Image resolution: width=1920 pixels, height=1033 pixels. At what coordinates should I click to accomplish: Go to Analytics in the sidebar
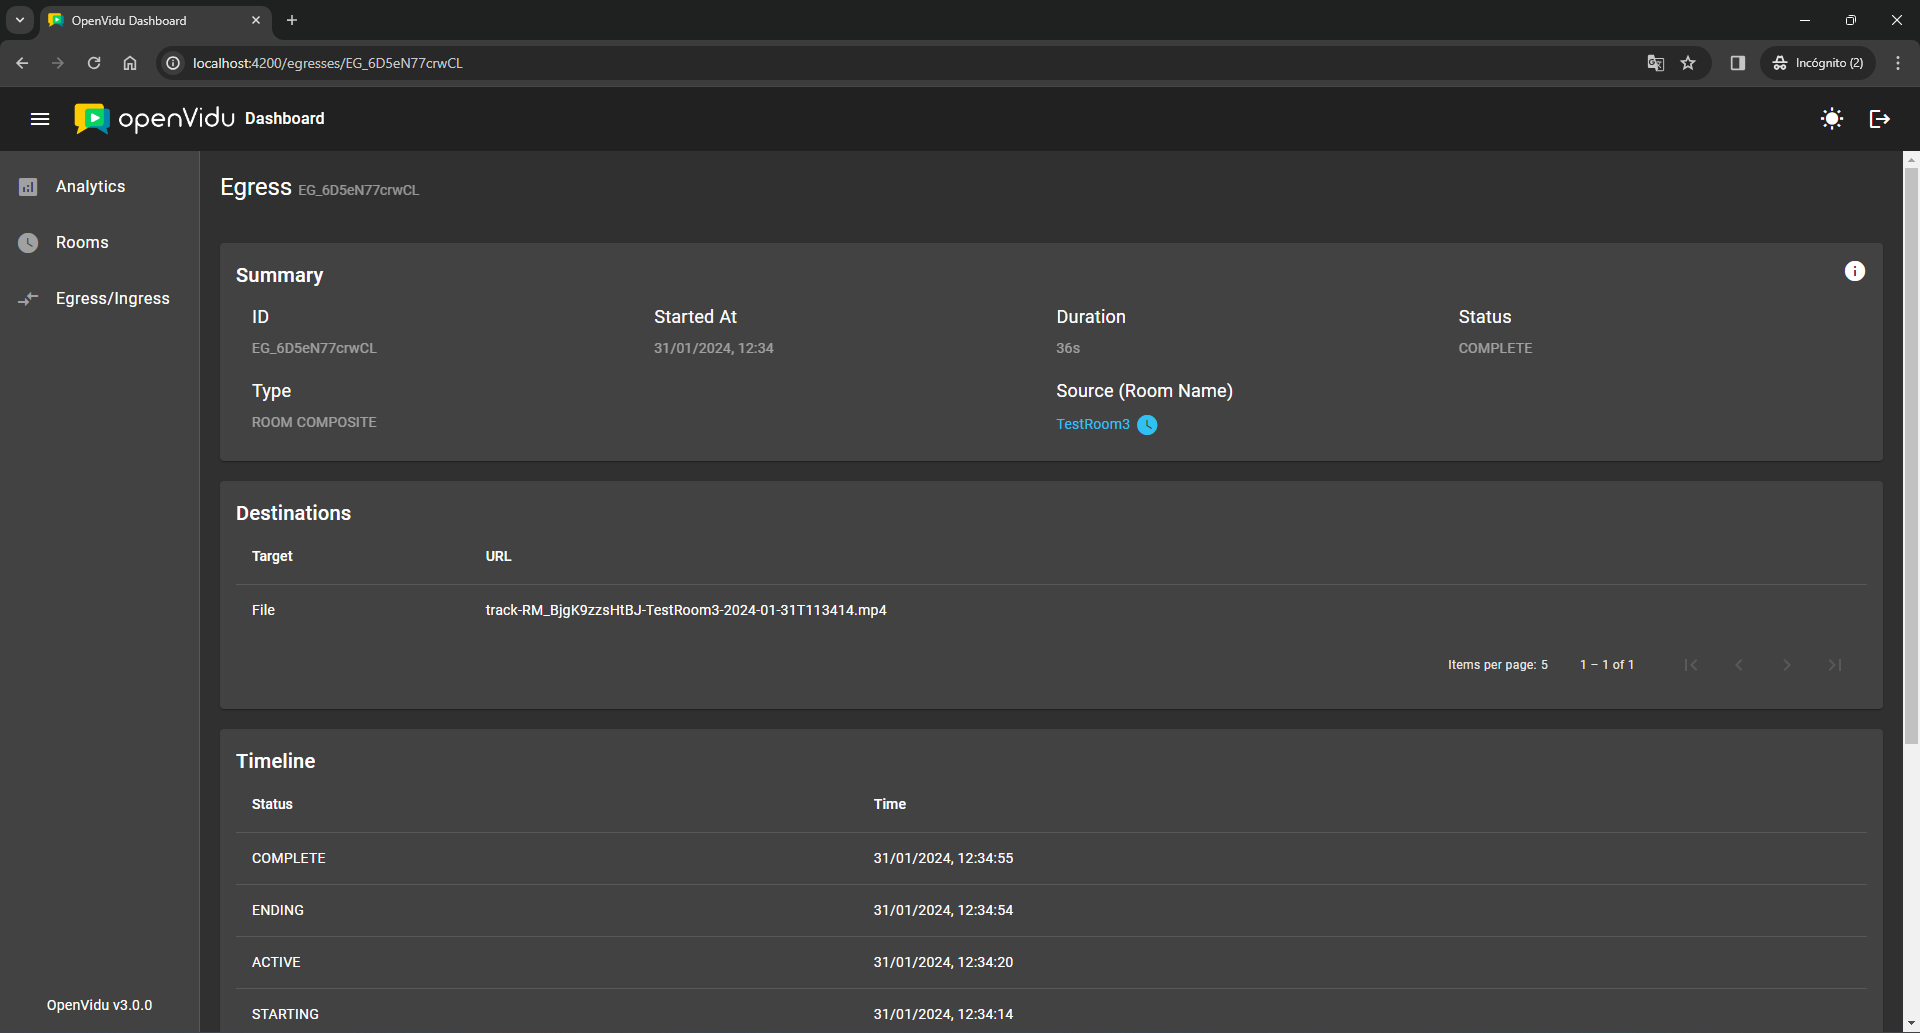pos(90,187)
